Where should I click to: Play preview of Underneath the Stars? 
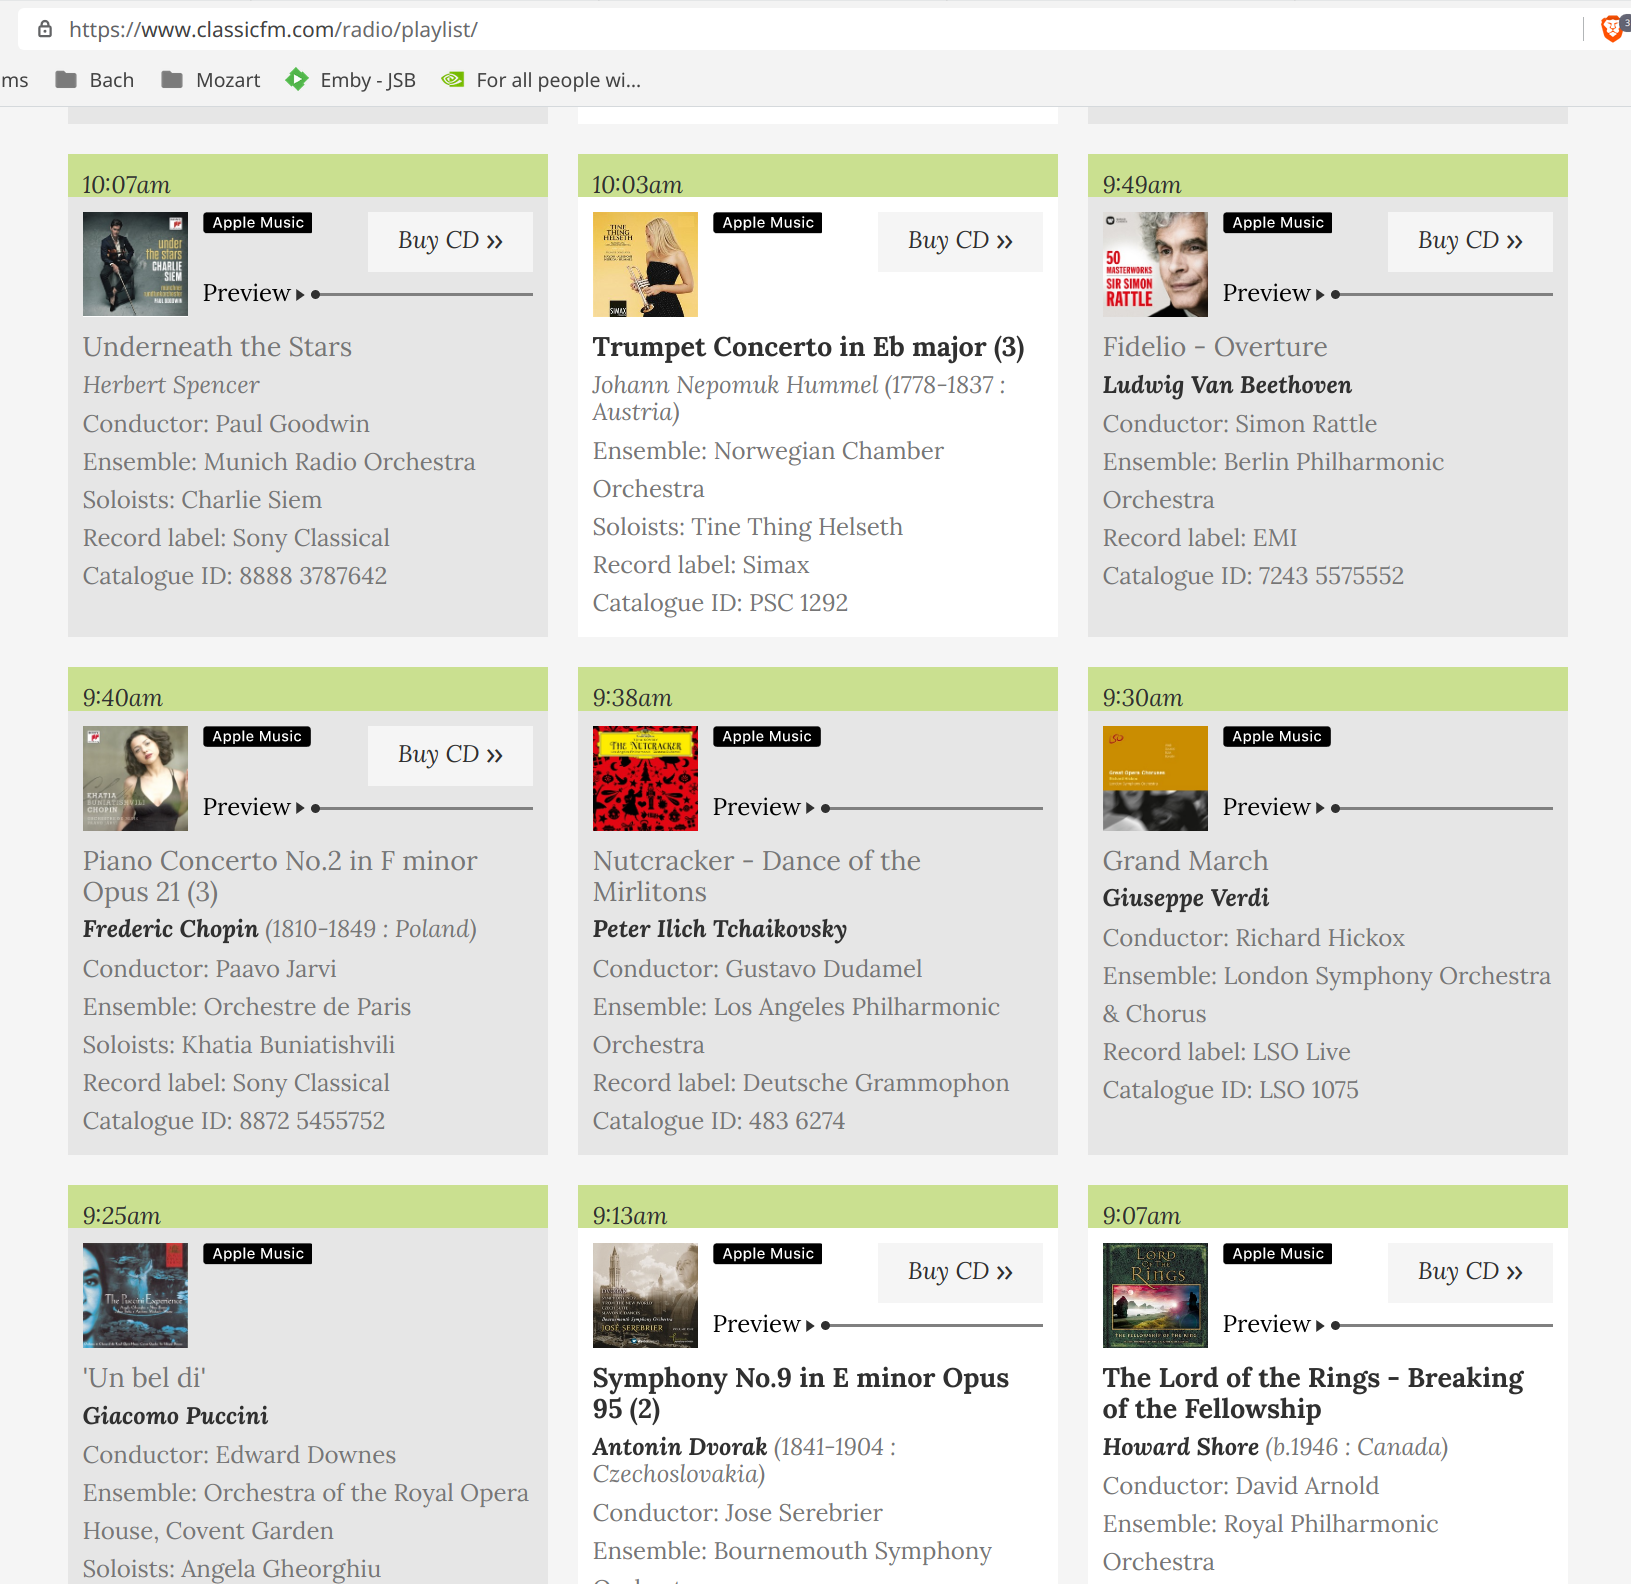[254, 294]
